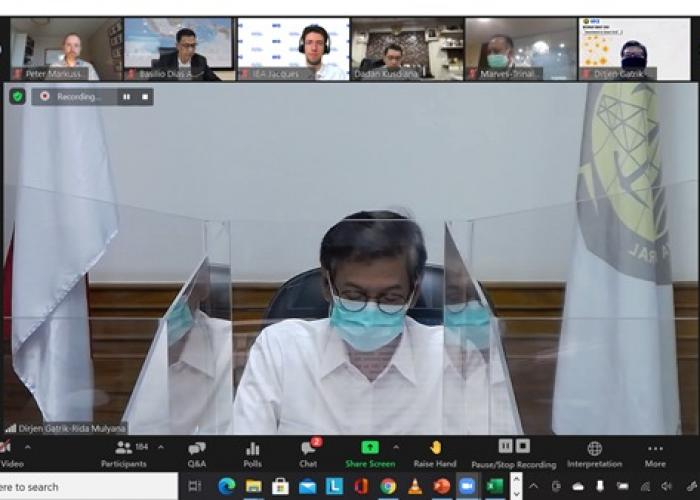This screenshot has width=700, height=500.
Task: Open the Chat panel with unread messages
Action: pos(308,452)
